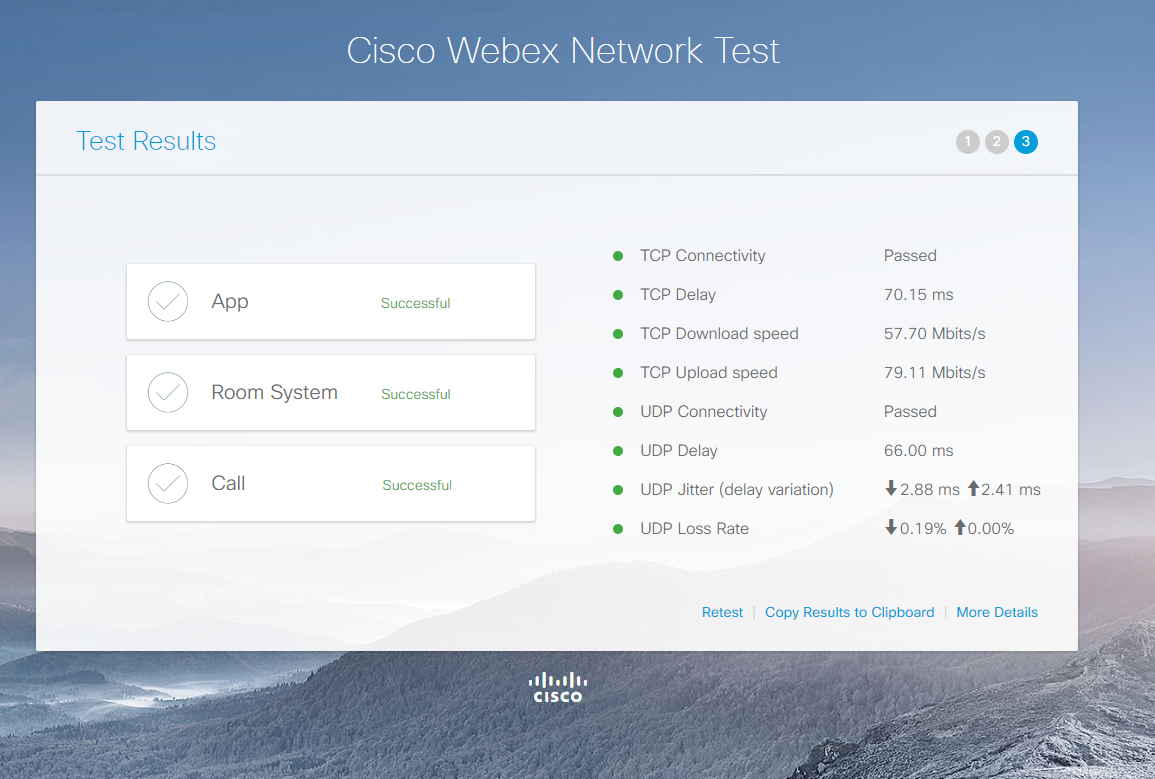
Task: Click the TCP Connectivity label
Action: [703, 255]
